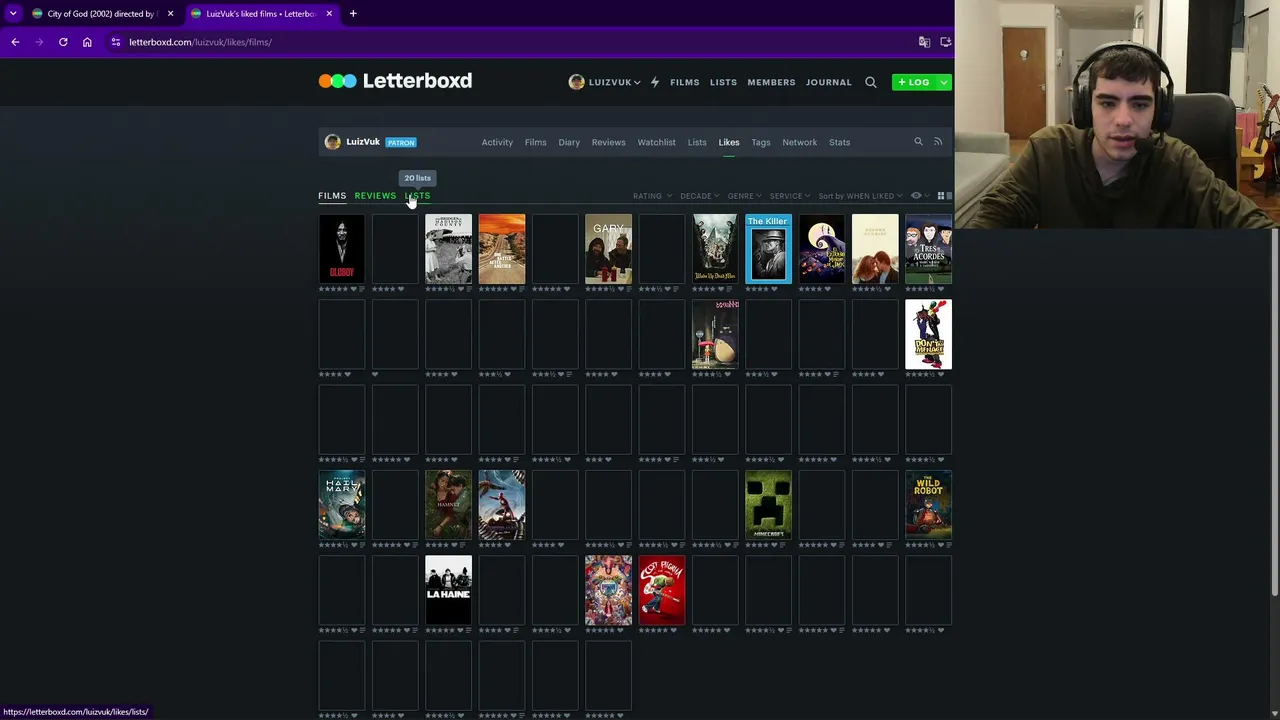Open the translate page icon
This screenshot has height=720, width=1280.
click(924, 42)
